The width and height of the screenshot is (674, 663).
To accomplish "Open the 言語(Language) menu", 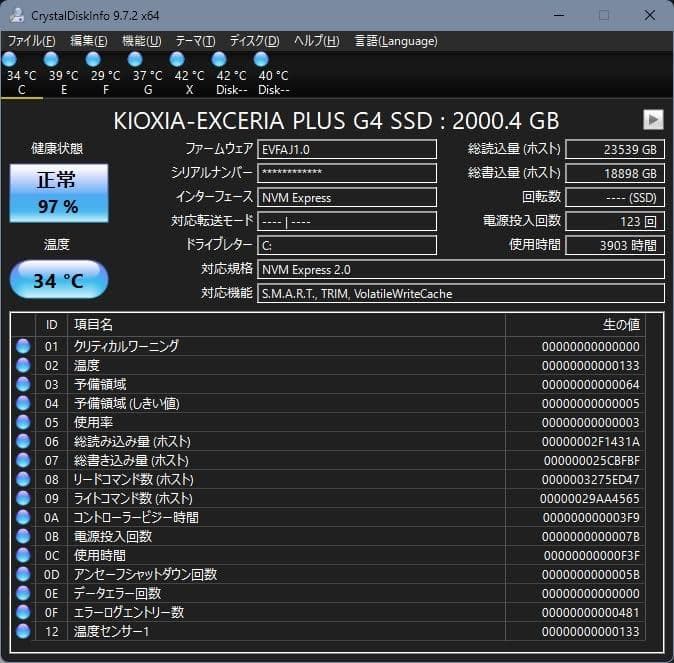I will 395,41.
